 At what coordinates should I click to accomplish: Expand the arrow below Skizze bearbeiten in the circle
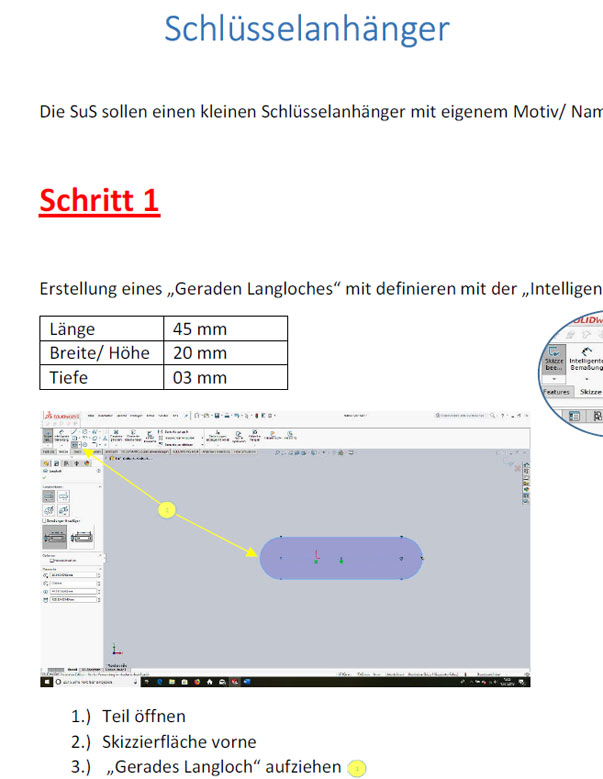(554, 379)
